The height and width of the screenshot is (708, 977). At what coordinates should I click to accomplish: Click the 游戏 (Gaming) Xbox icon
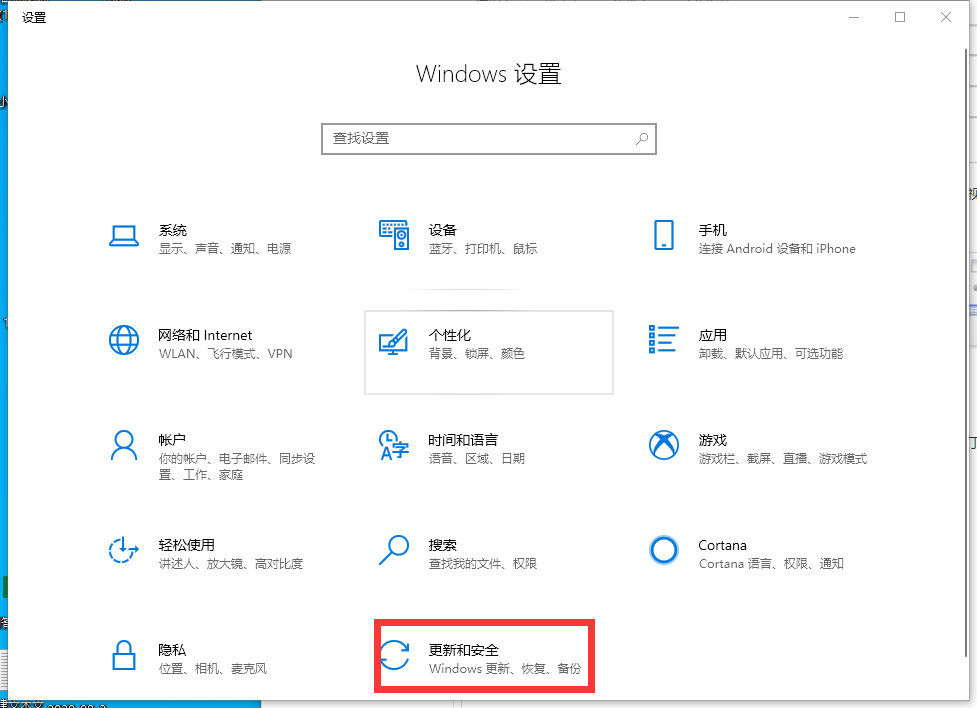click(x=663, y=446)
